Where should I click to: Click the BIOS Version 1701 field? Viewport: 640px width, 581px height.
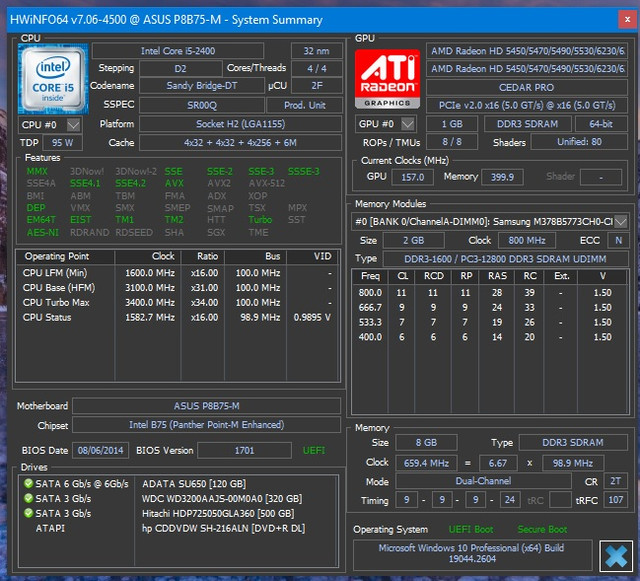[x=244, y=450]
